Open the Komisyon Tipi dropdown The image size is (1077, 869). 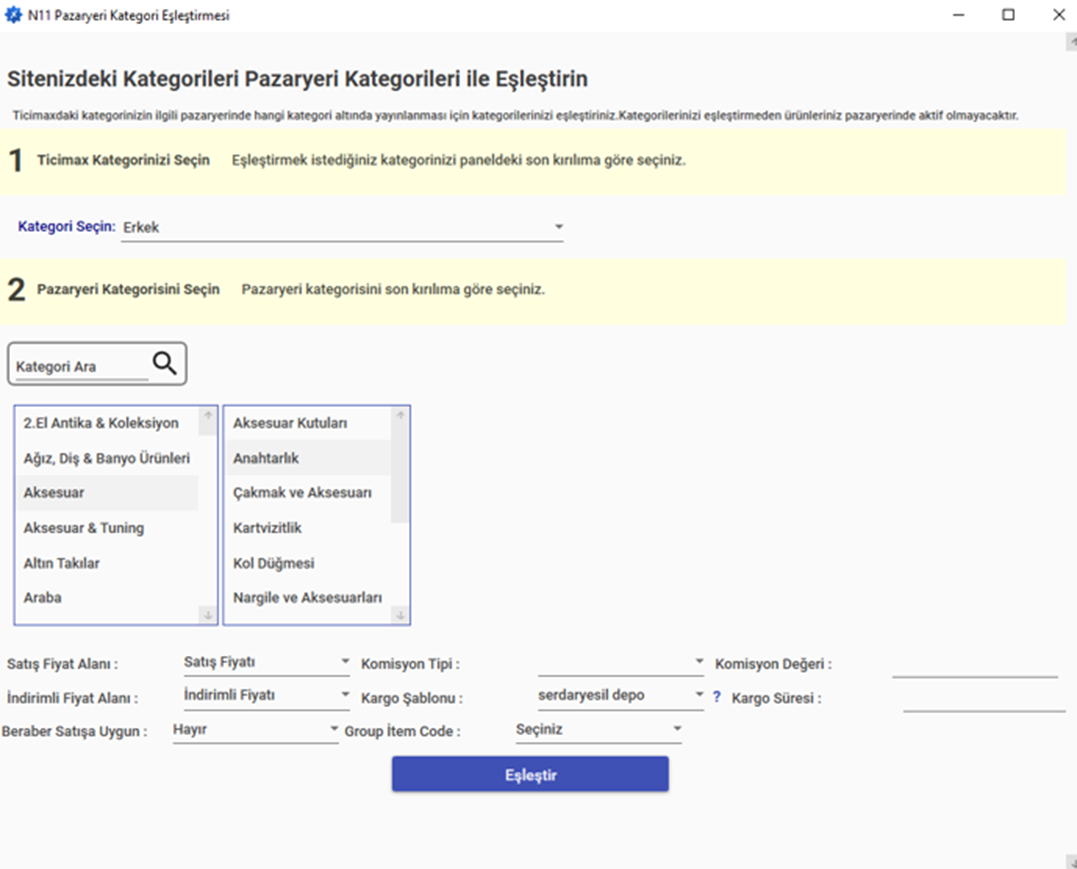tap(621, 662)
